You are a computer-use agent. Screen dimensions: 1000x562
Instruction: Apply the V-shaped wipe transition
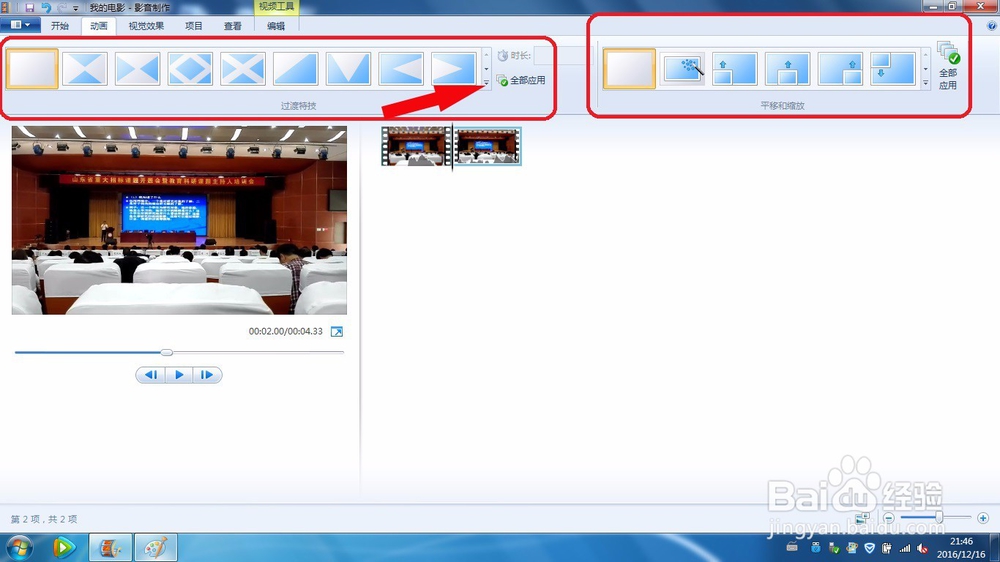coord(348,69)
